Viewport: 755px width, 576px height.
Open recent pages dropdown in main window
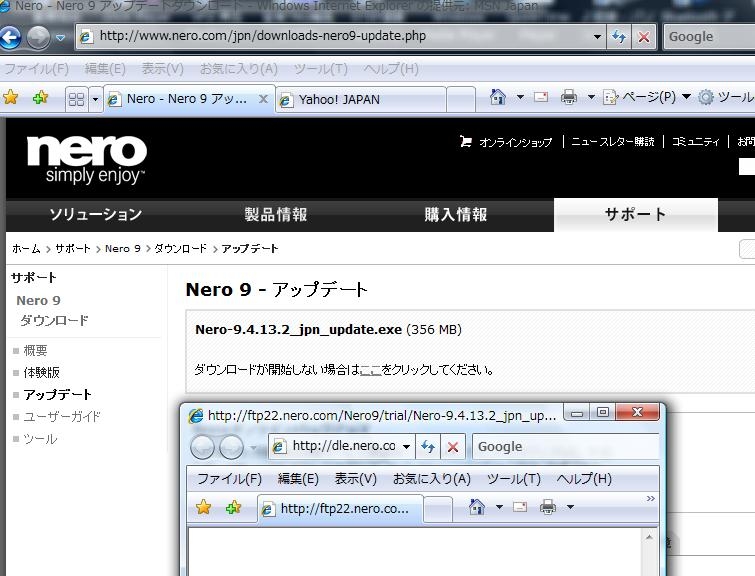(60, 37)
